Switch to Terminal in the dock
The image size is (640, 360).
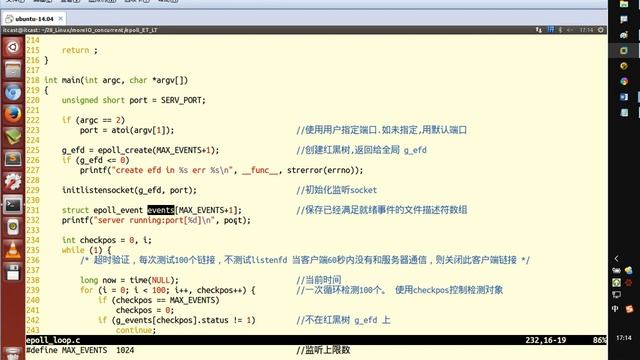point(13,204)
